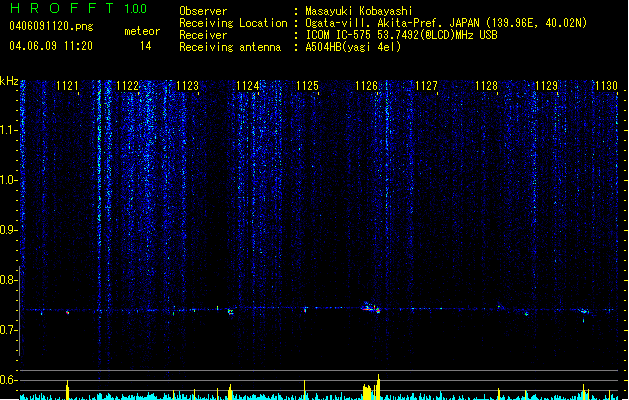Screen dimensions: 629x400
Task: Click the Receiving antenna label
Action: pos(230,47)
